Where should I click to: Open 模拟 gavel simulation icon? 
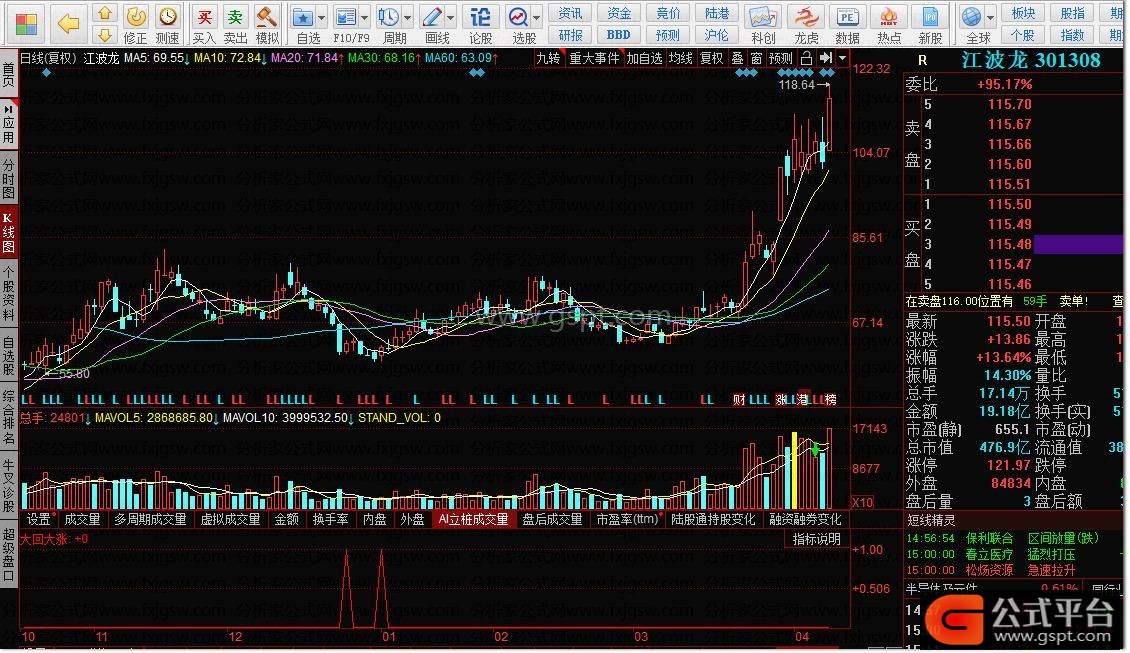pos(267,16)
